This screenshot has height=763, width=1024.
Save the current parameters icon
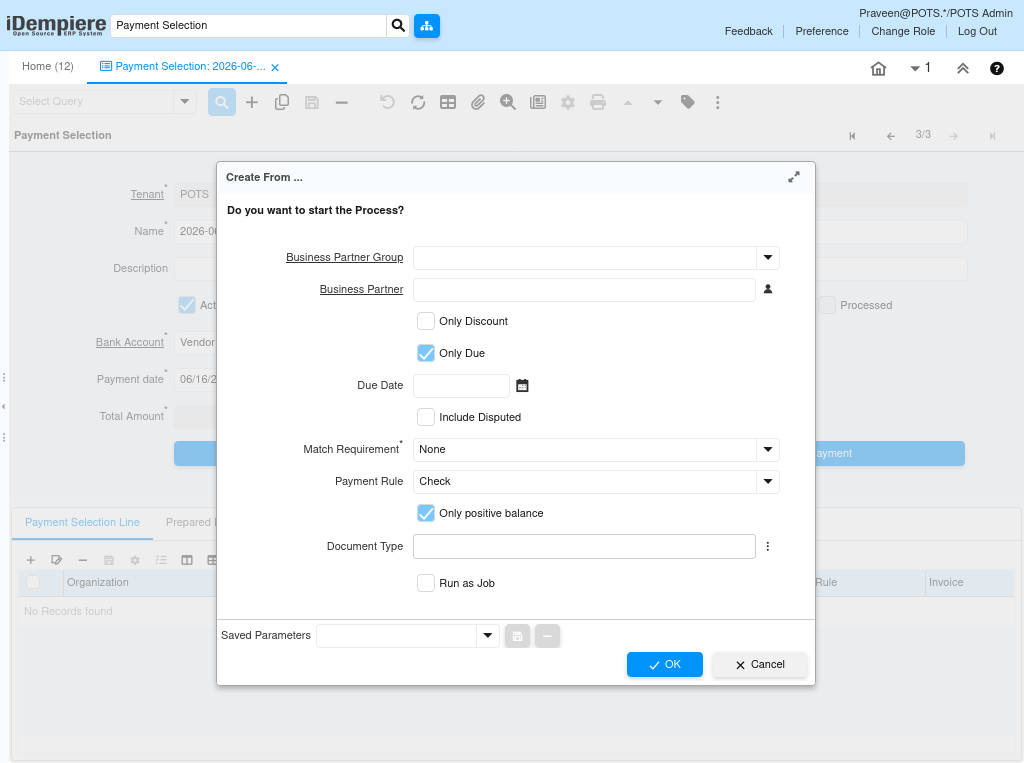pos(517,636)
